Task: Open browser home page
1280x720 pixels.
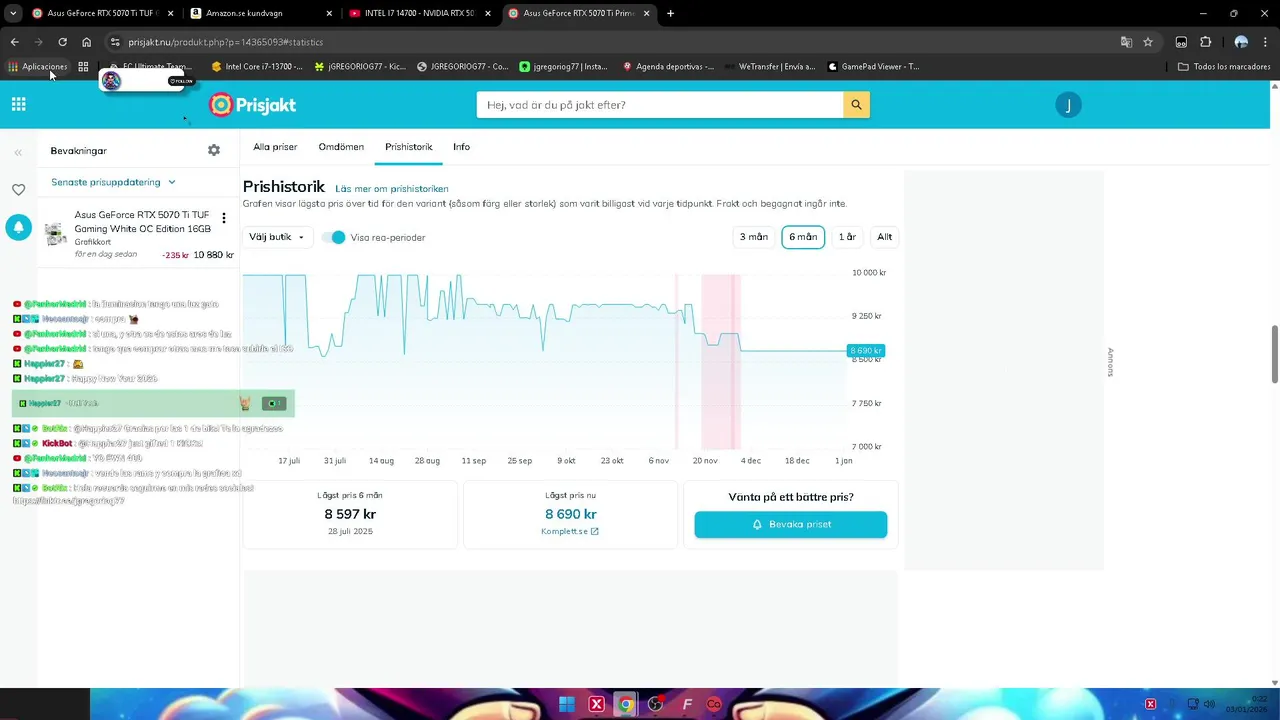Action: (x=87, y=42)
